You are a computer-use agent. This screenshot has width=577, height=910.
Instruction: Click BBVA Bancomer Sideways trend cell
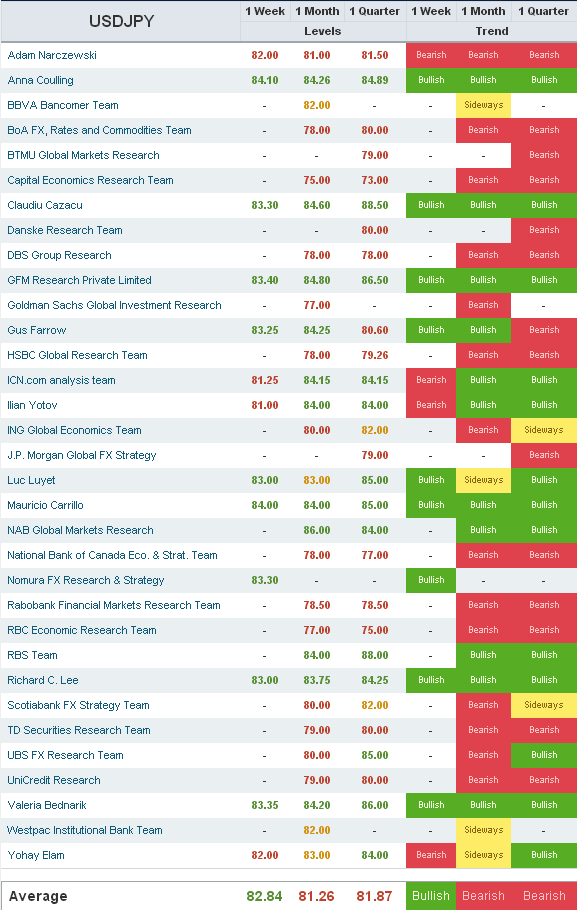484,105
